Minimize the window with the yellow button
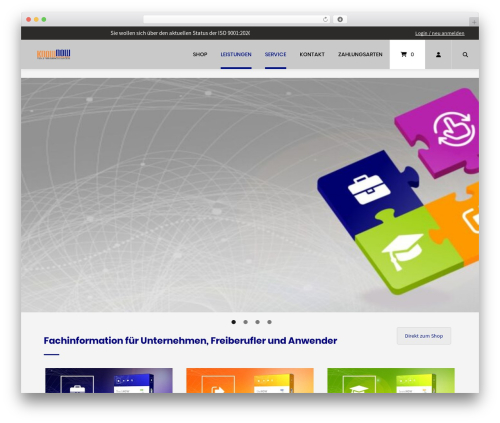 tap(36, 20)
